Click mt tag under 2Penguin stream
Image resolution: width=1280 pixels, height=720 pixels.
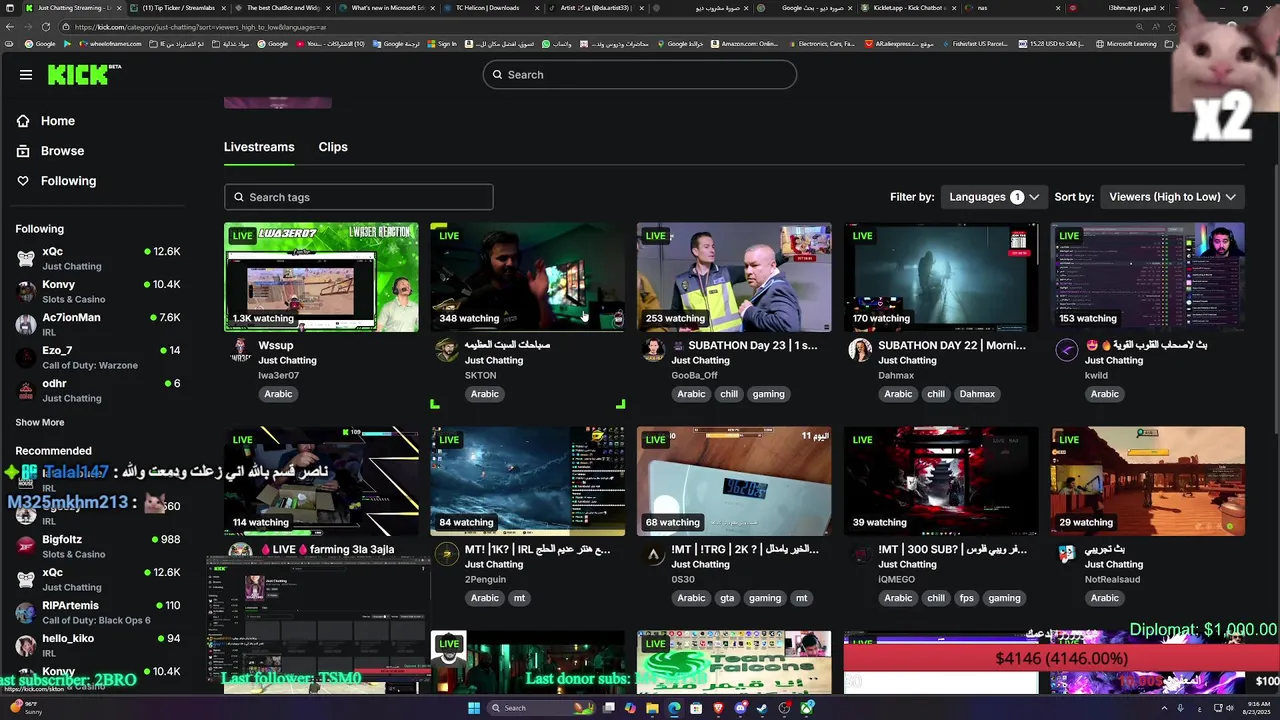click(x=519, y=598)
